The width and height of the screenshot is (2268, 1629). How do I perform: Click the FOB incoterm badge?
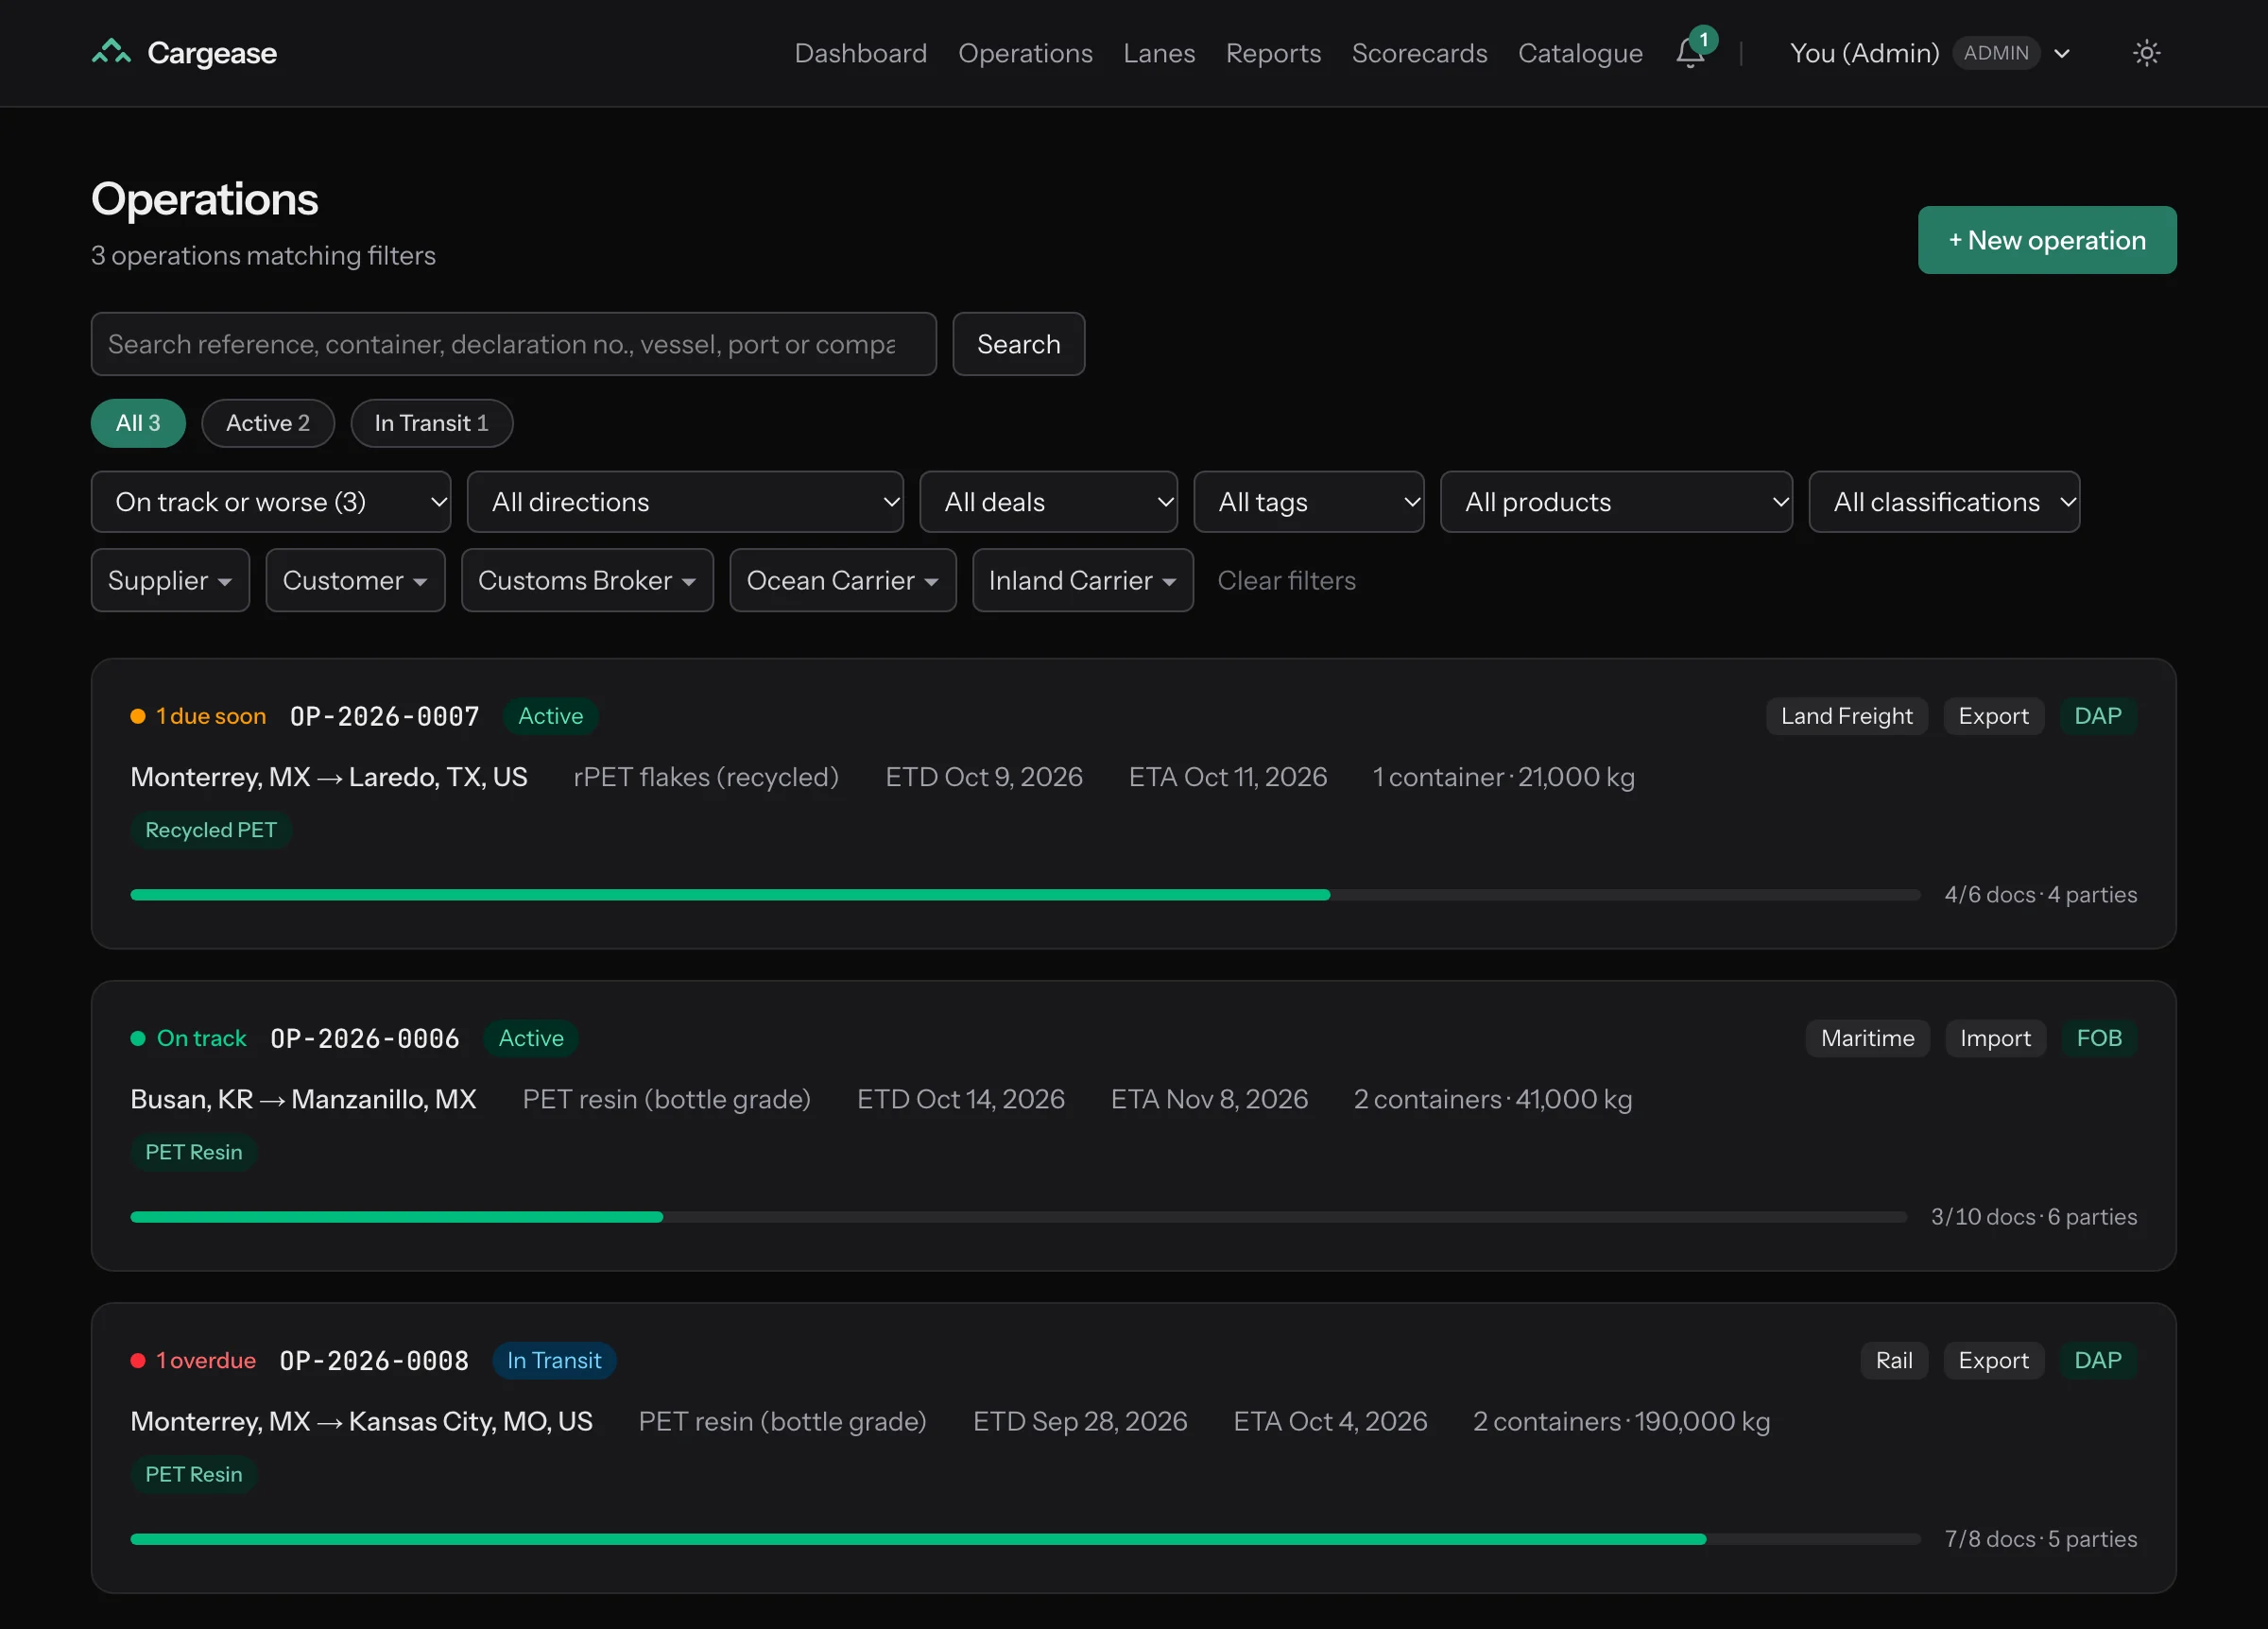pyautogui.click(x=2098, y=1038)
